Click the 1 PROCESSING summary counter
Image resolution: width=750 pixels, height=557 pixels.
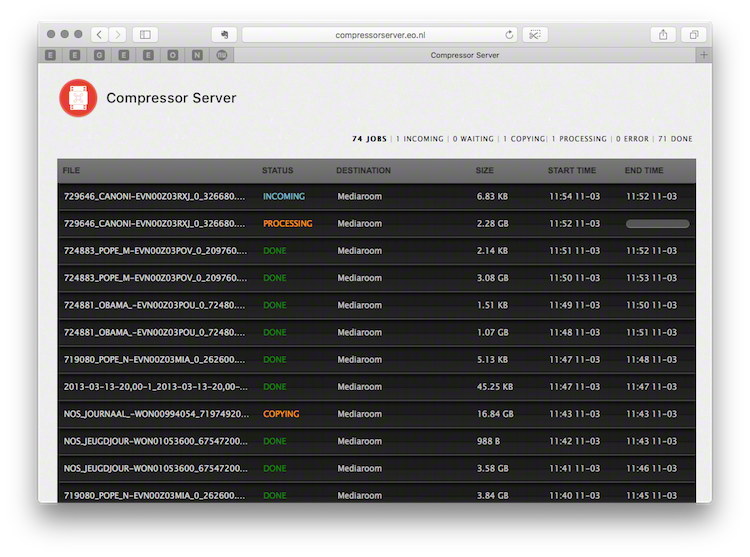tap(579, 139)
